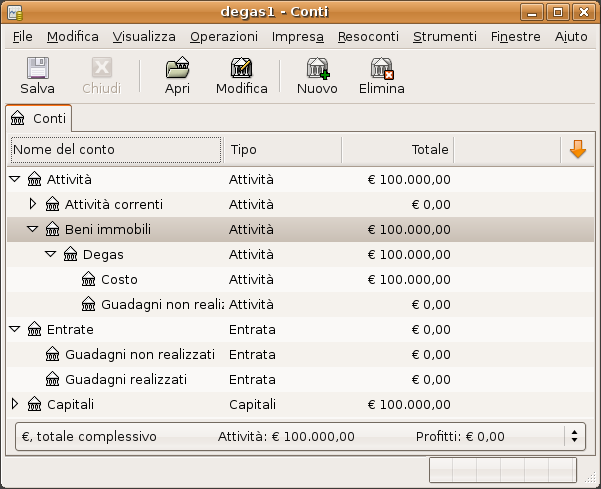Expand the Attività correnti account

[x=32, y=204]
